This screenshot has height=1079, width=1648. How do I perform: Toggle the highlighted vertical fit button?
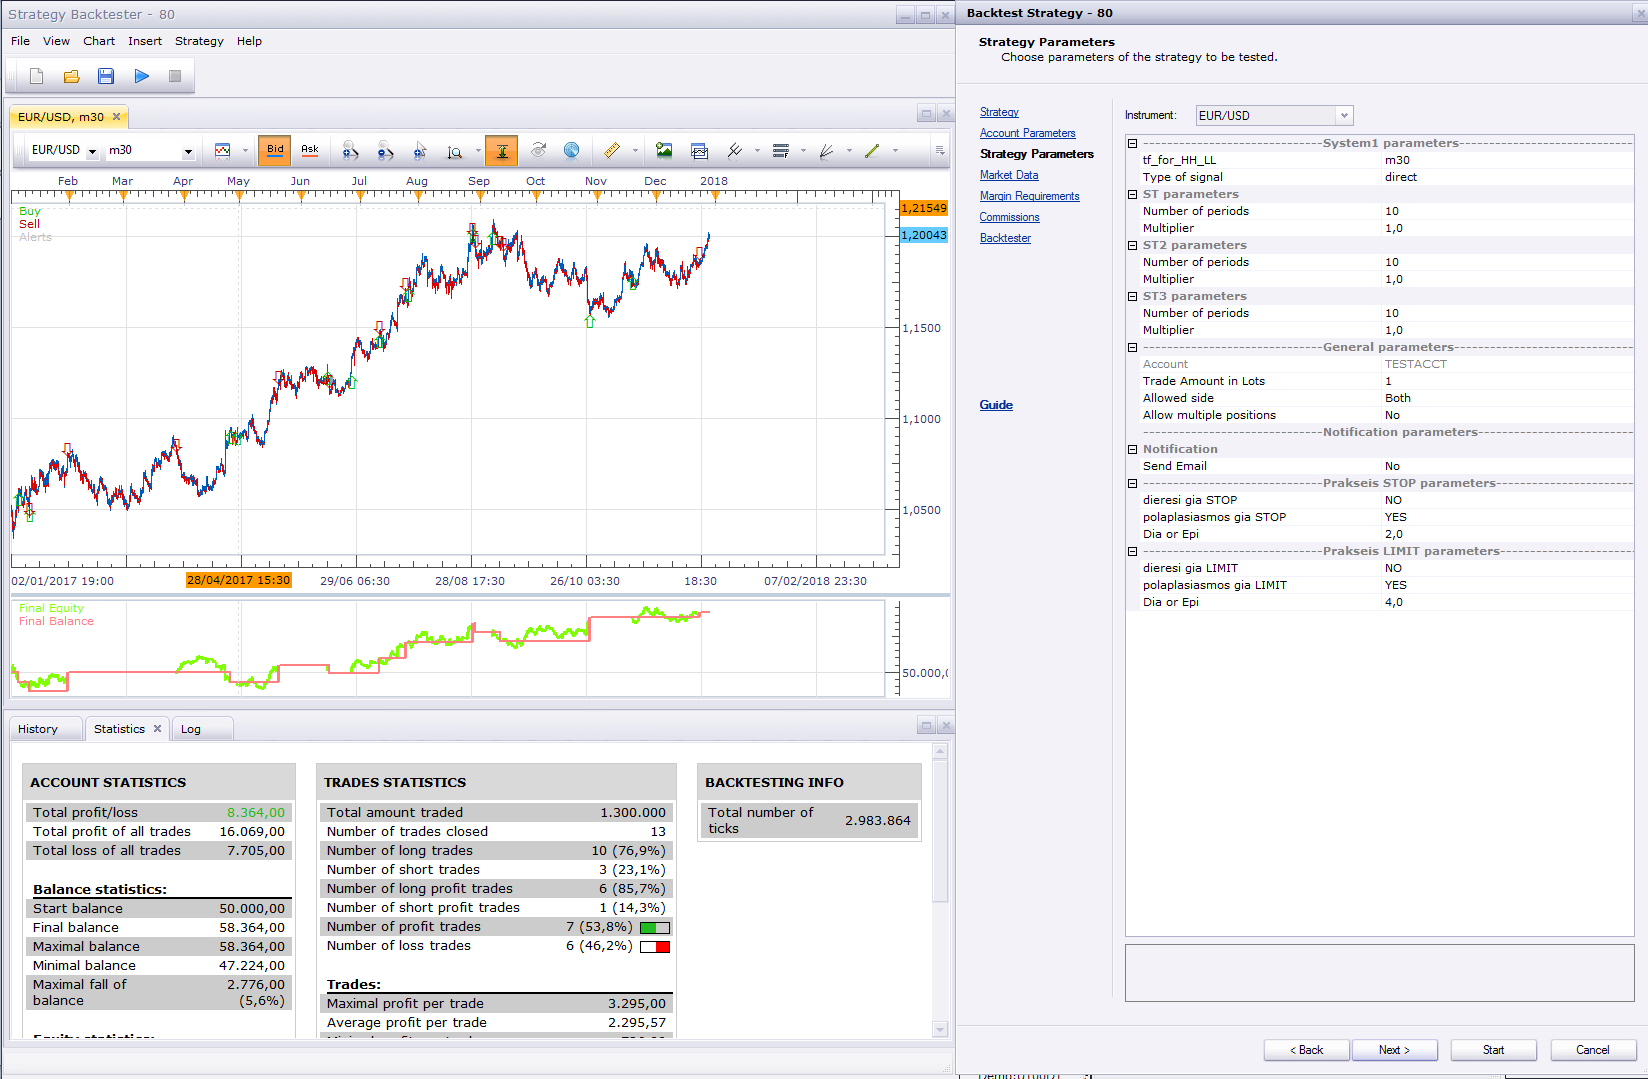click(502, 150)
